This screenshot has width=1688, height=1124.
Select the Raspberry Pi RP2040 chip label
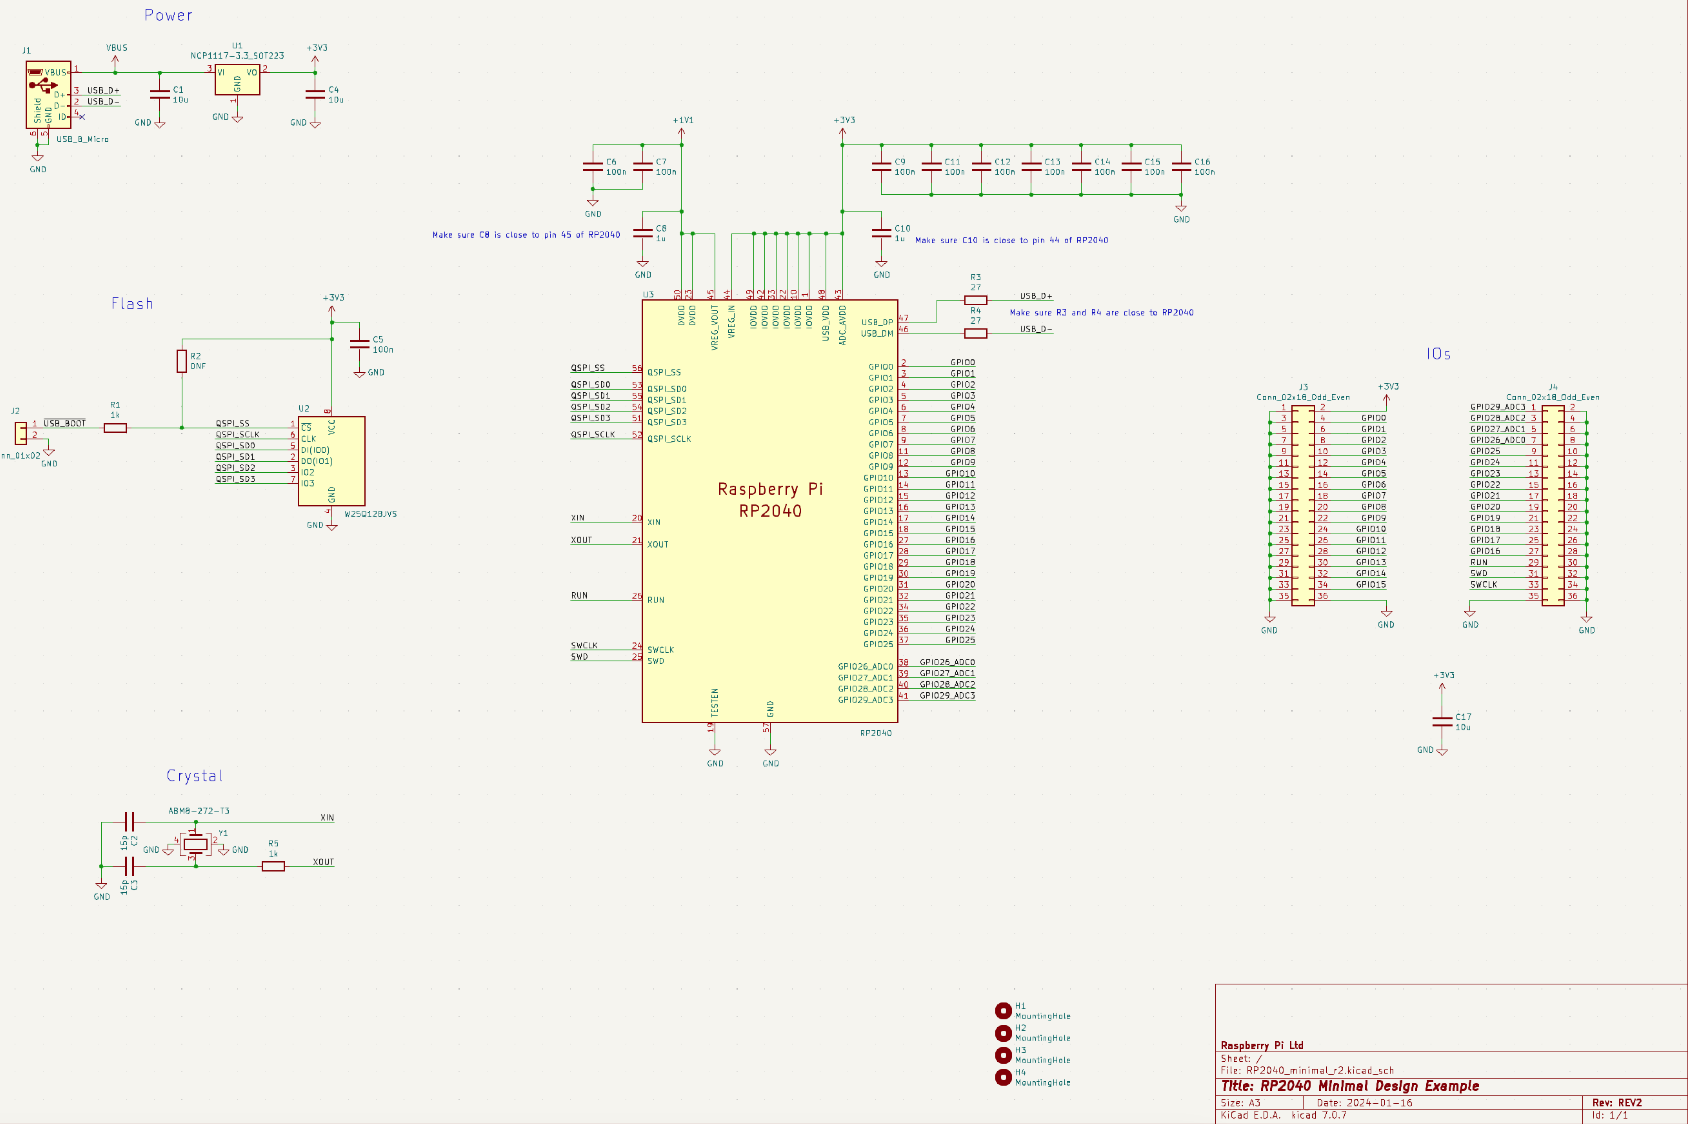(x=770, y=500)
